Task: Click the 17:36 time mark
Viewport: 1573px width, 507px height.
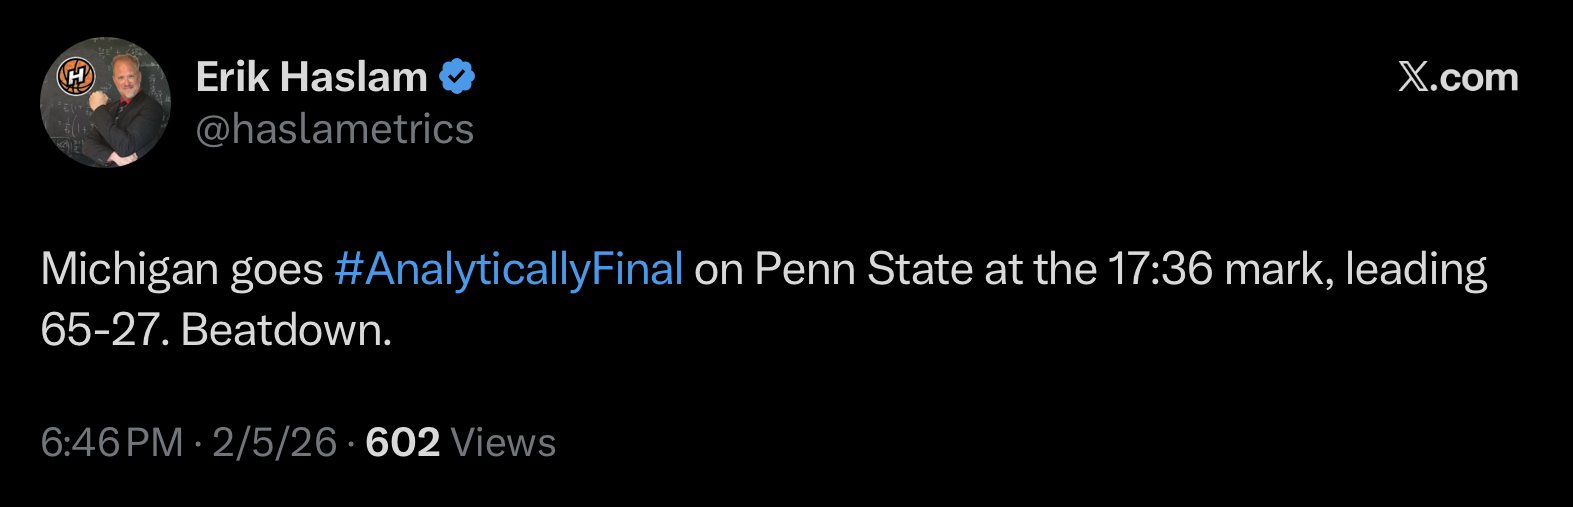Action: tap(1160, 269)
